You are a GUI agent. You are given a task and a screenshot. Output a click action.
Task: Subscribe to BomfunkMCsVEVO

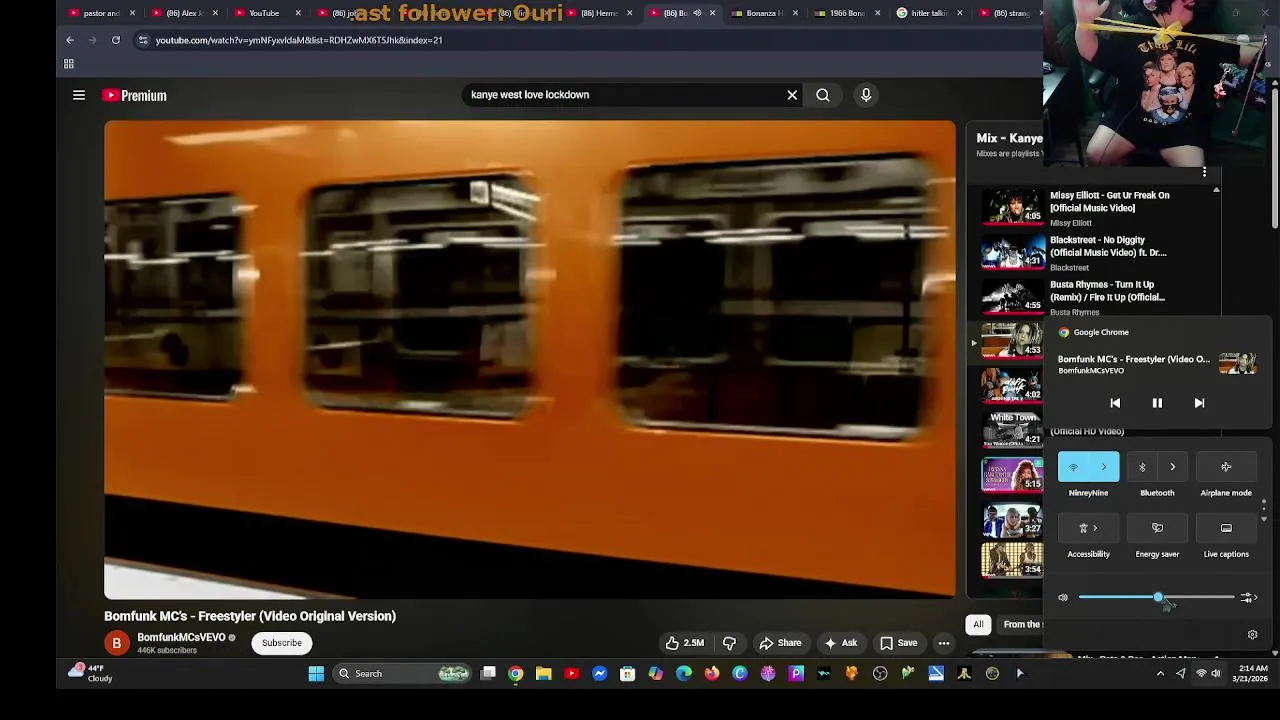point(282,643)
